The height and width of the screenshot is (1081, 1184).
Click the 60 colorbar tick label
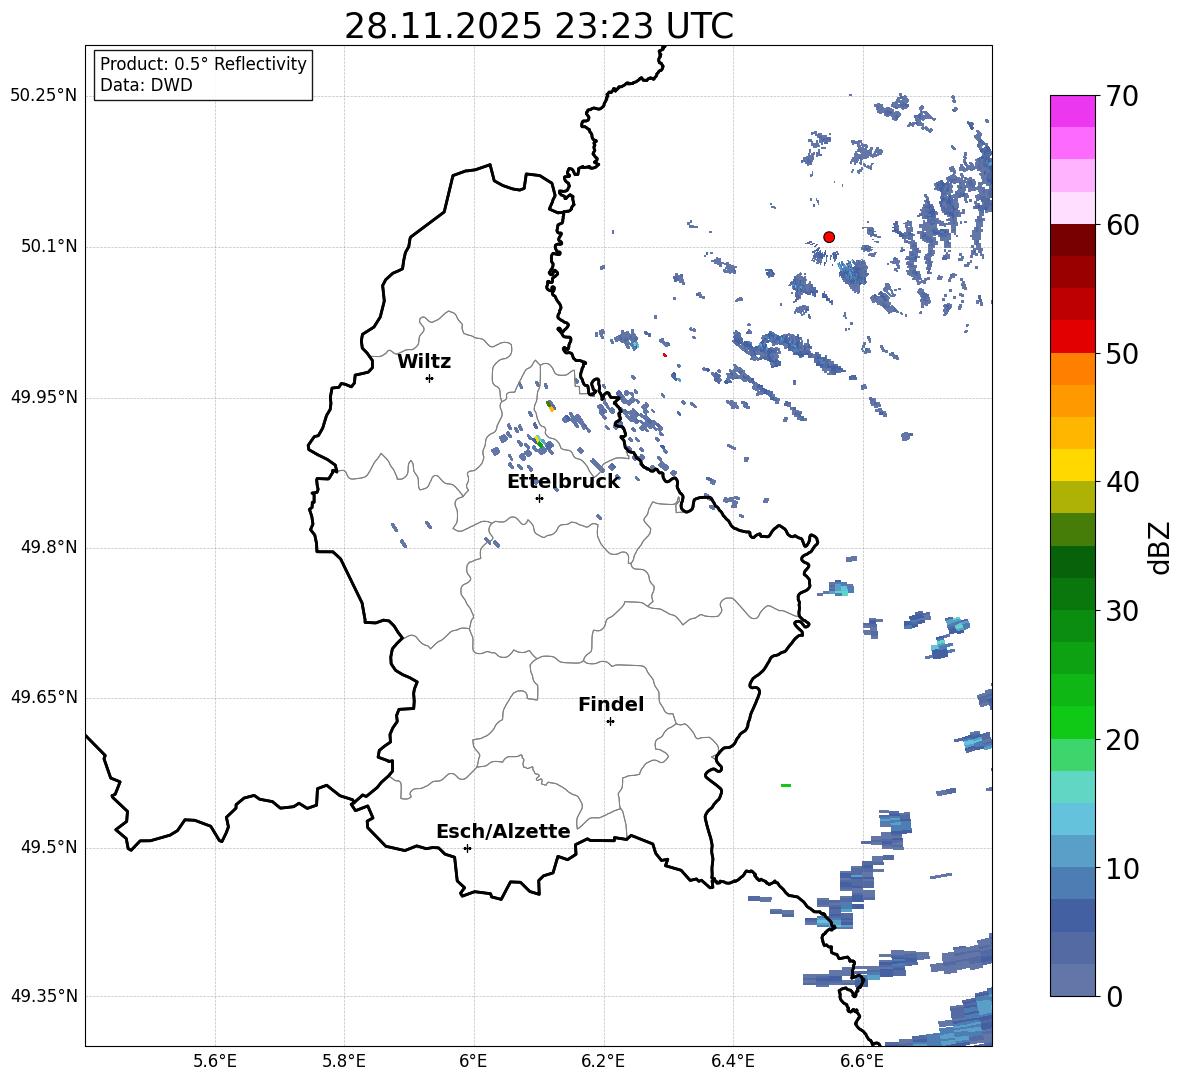[x=1122, y=225]
